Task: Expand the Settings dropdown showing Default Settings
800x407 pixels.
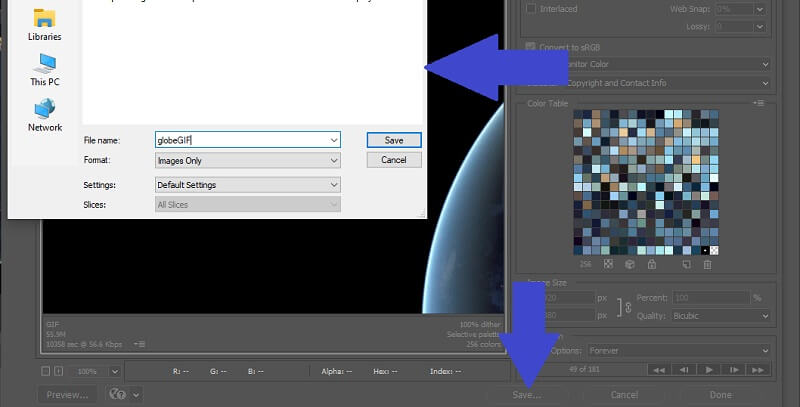Action: (248, 185)
